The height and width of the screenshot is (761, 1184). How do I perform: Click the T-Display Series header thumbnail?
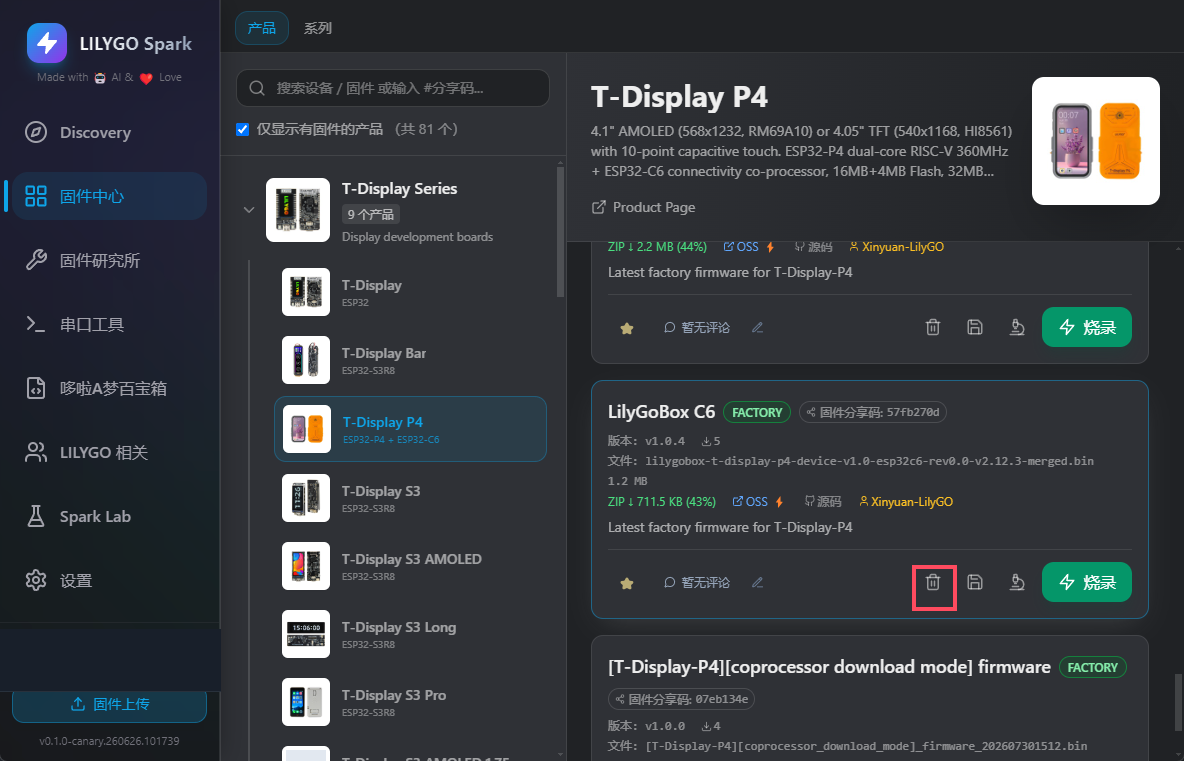[298, 210]
